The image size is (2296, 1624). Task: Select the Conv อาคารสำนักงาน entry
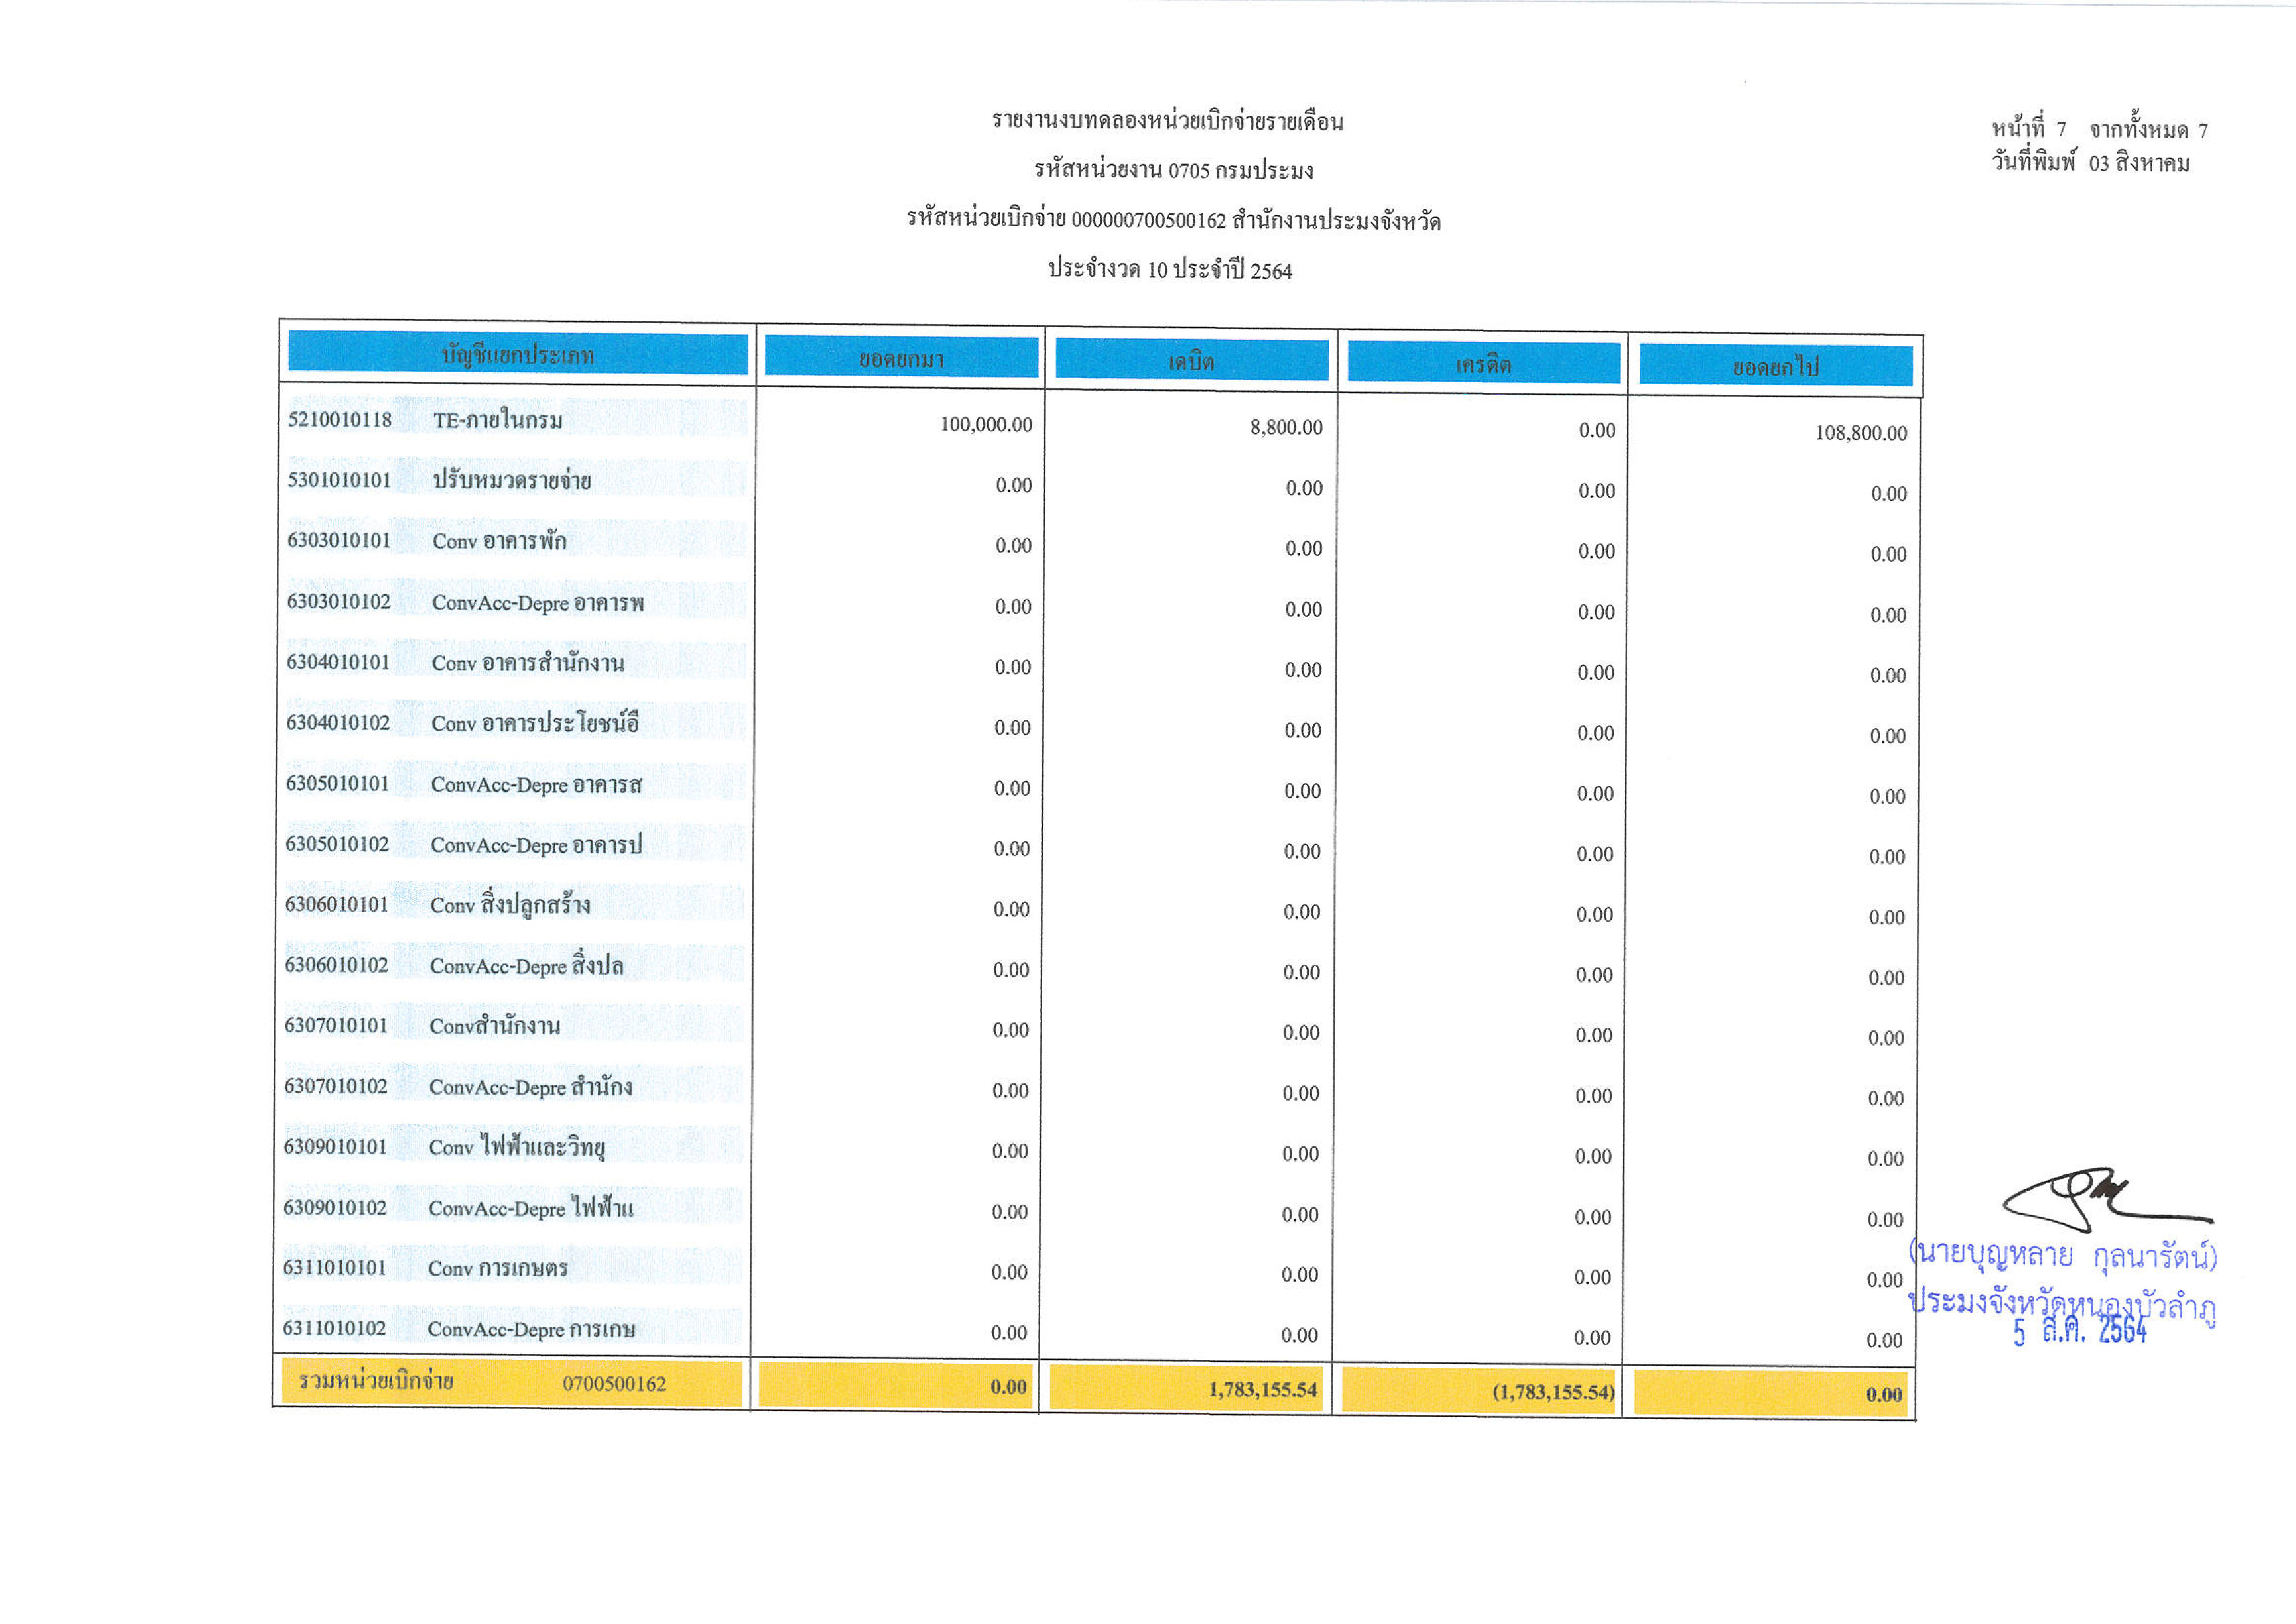pos(527,663)
